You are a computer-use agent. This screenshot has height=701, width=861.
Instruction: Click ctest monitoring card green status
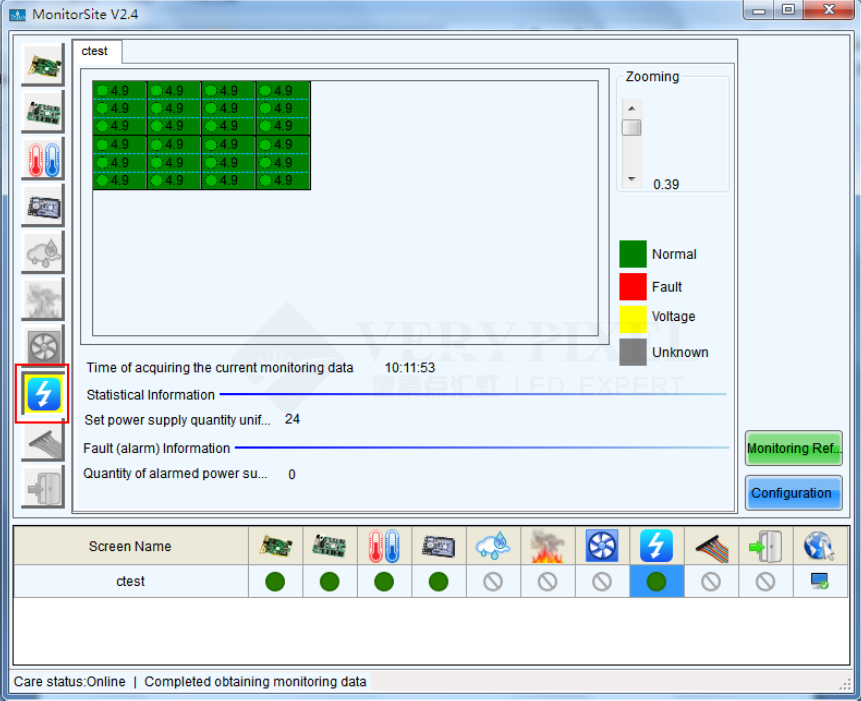438,582
